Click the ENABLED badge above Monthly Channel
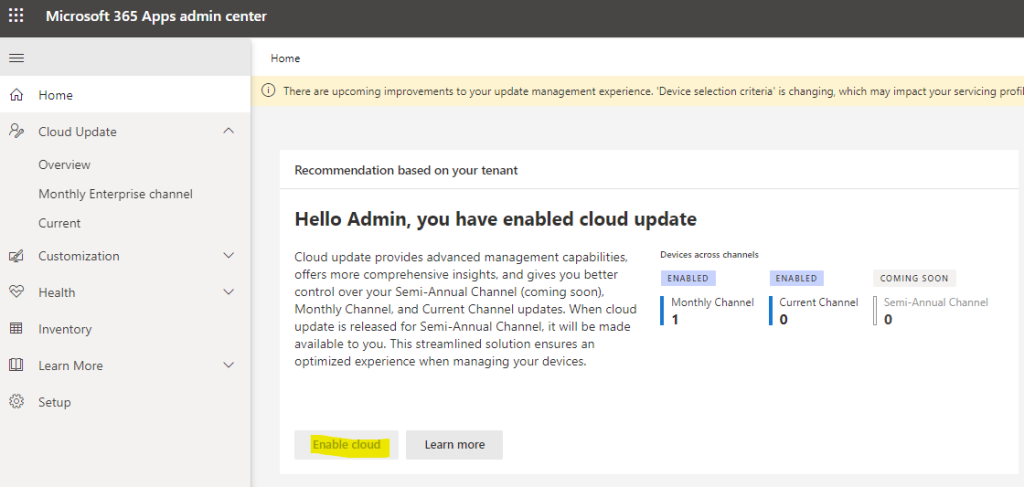The image size is (1024, 487). (688, 278)
